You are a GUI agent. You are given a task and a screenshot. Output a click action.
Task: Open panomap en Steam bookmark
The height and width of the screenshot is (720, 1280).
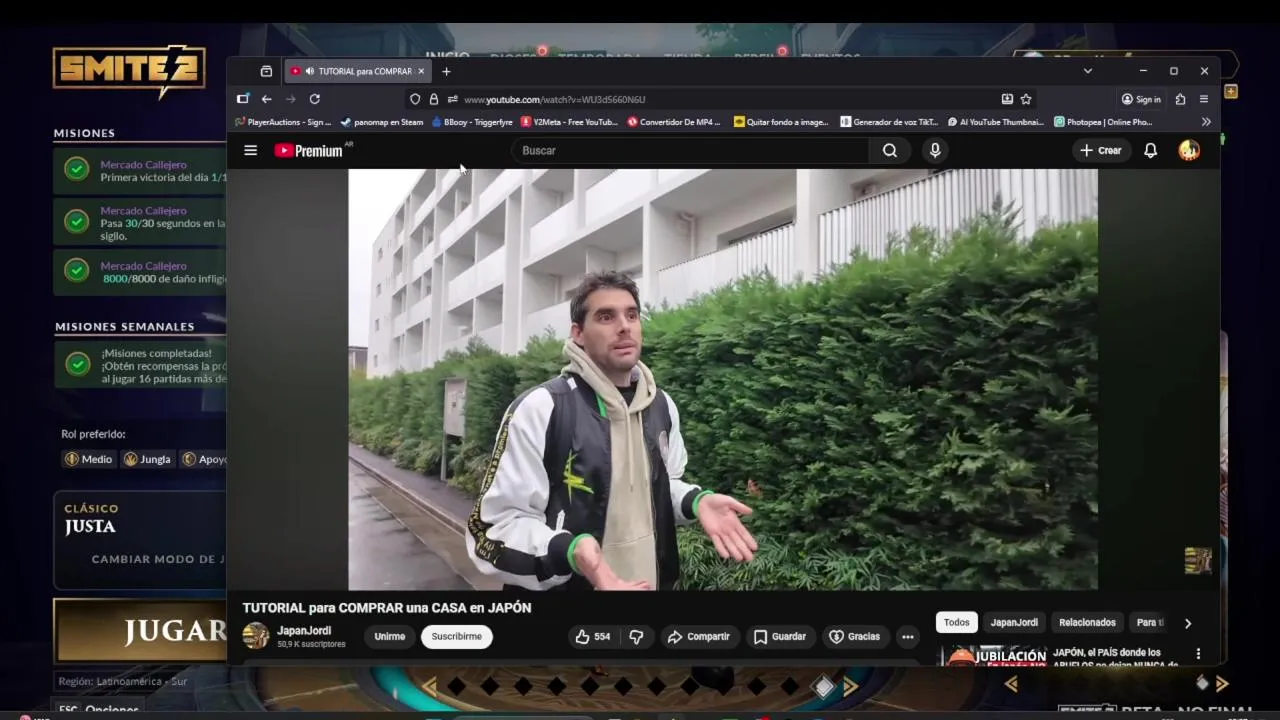382,122
